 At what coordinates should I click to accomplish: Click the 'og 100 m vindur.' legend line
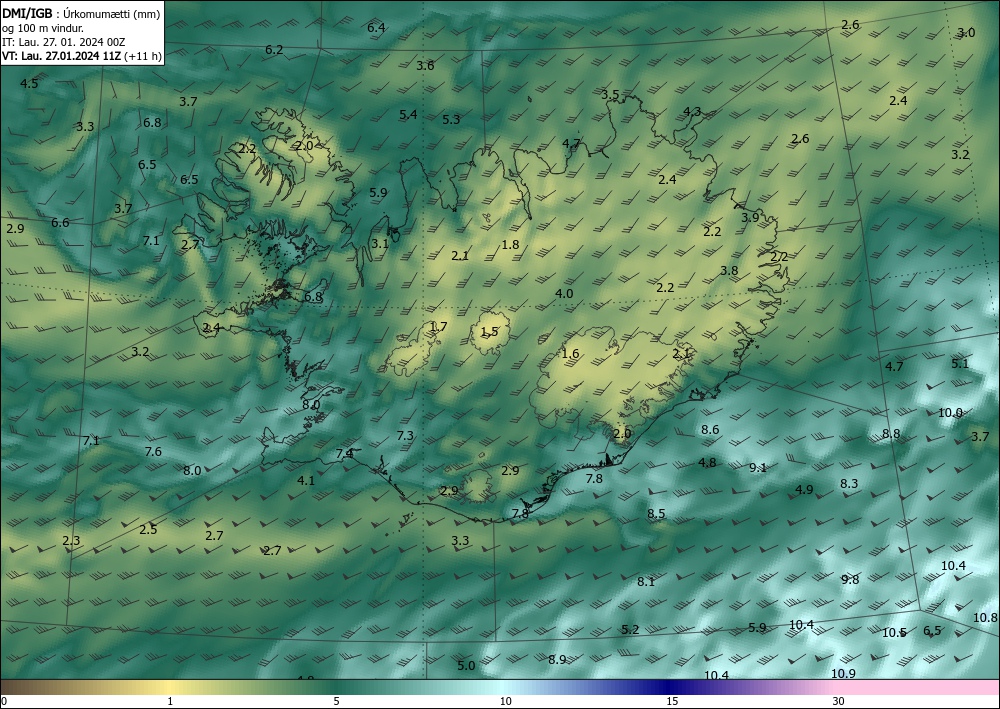pyautogui.click(x=43, y=28)
